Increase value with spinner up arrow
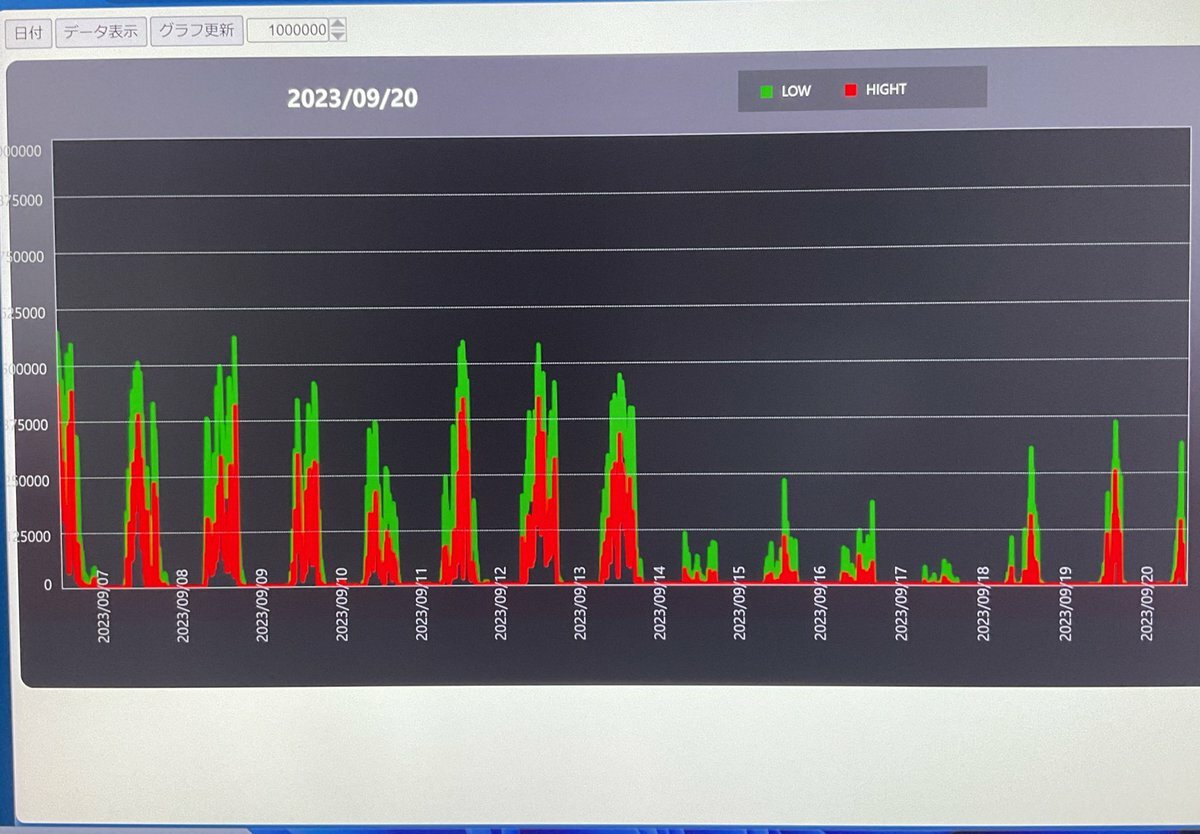The image size is (1200, 834). [x=338, y=25]
